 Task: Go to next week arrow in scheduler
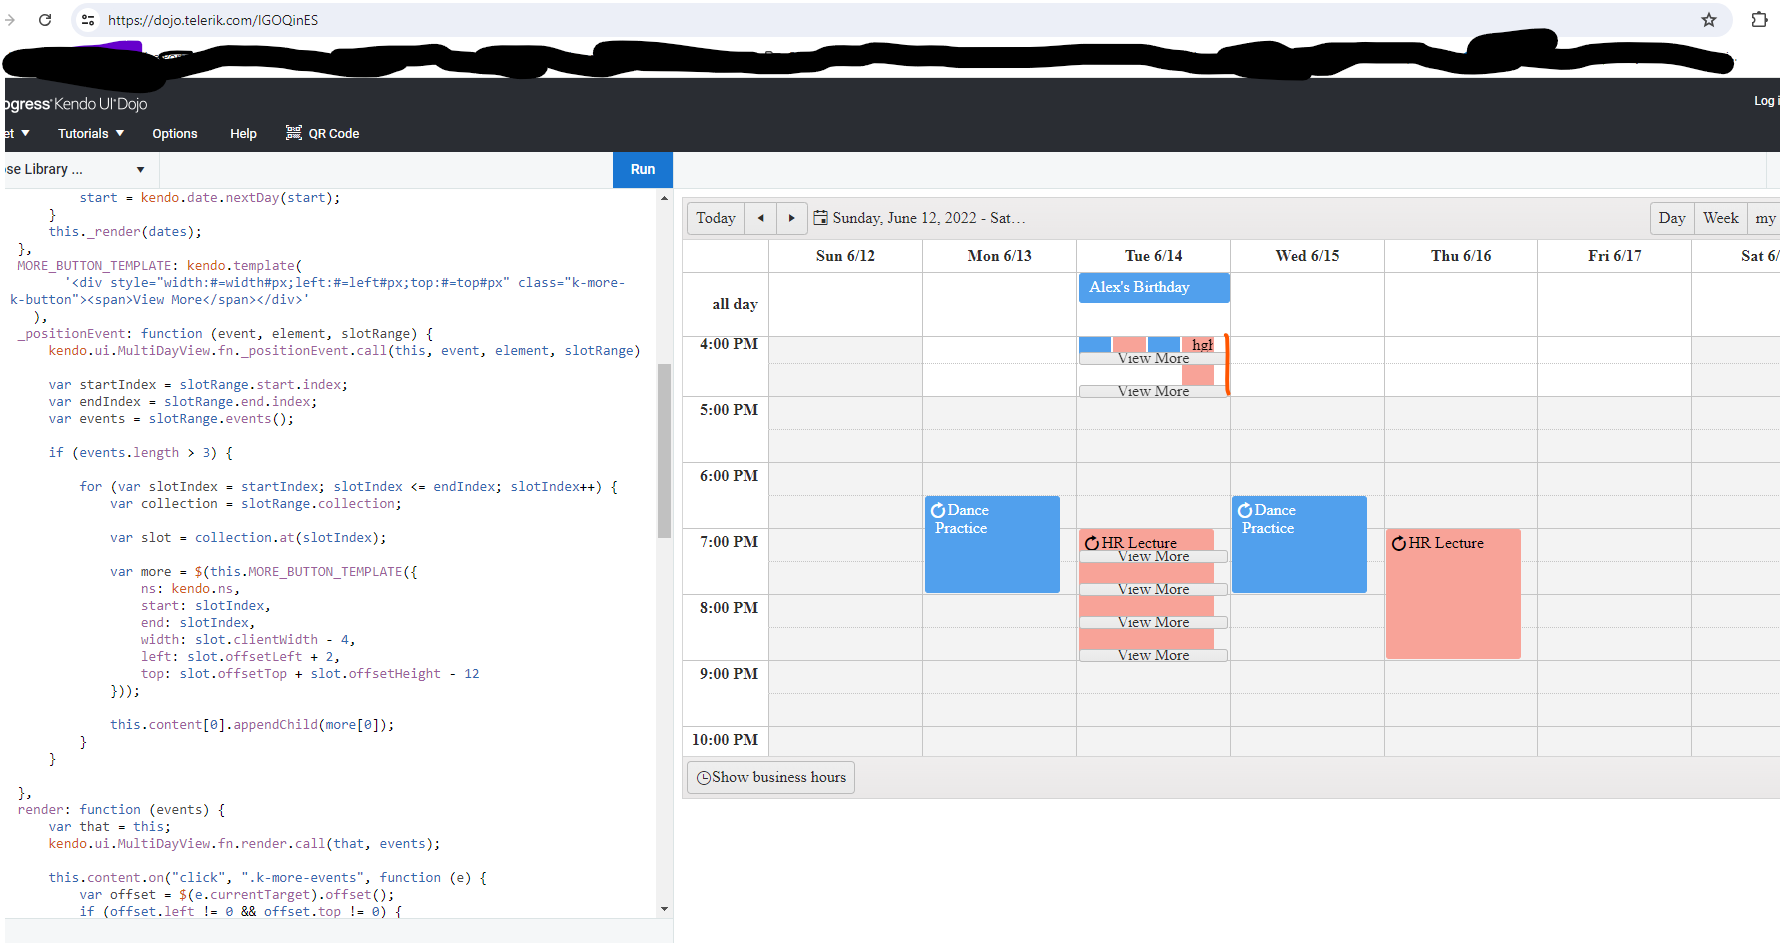coord(791,218)
